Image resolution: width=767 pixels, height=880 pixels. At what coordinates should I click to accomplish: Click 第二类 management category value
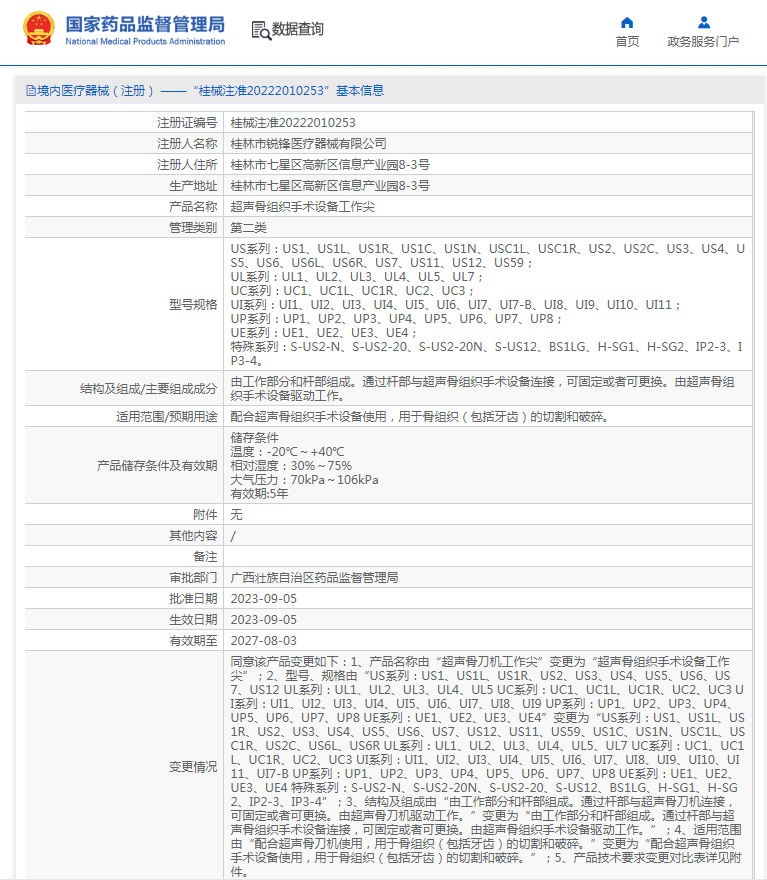pyautogui.click(x=249, y=228)
